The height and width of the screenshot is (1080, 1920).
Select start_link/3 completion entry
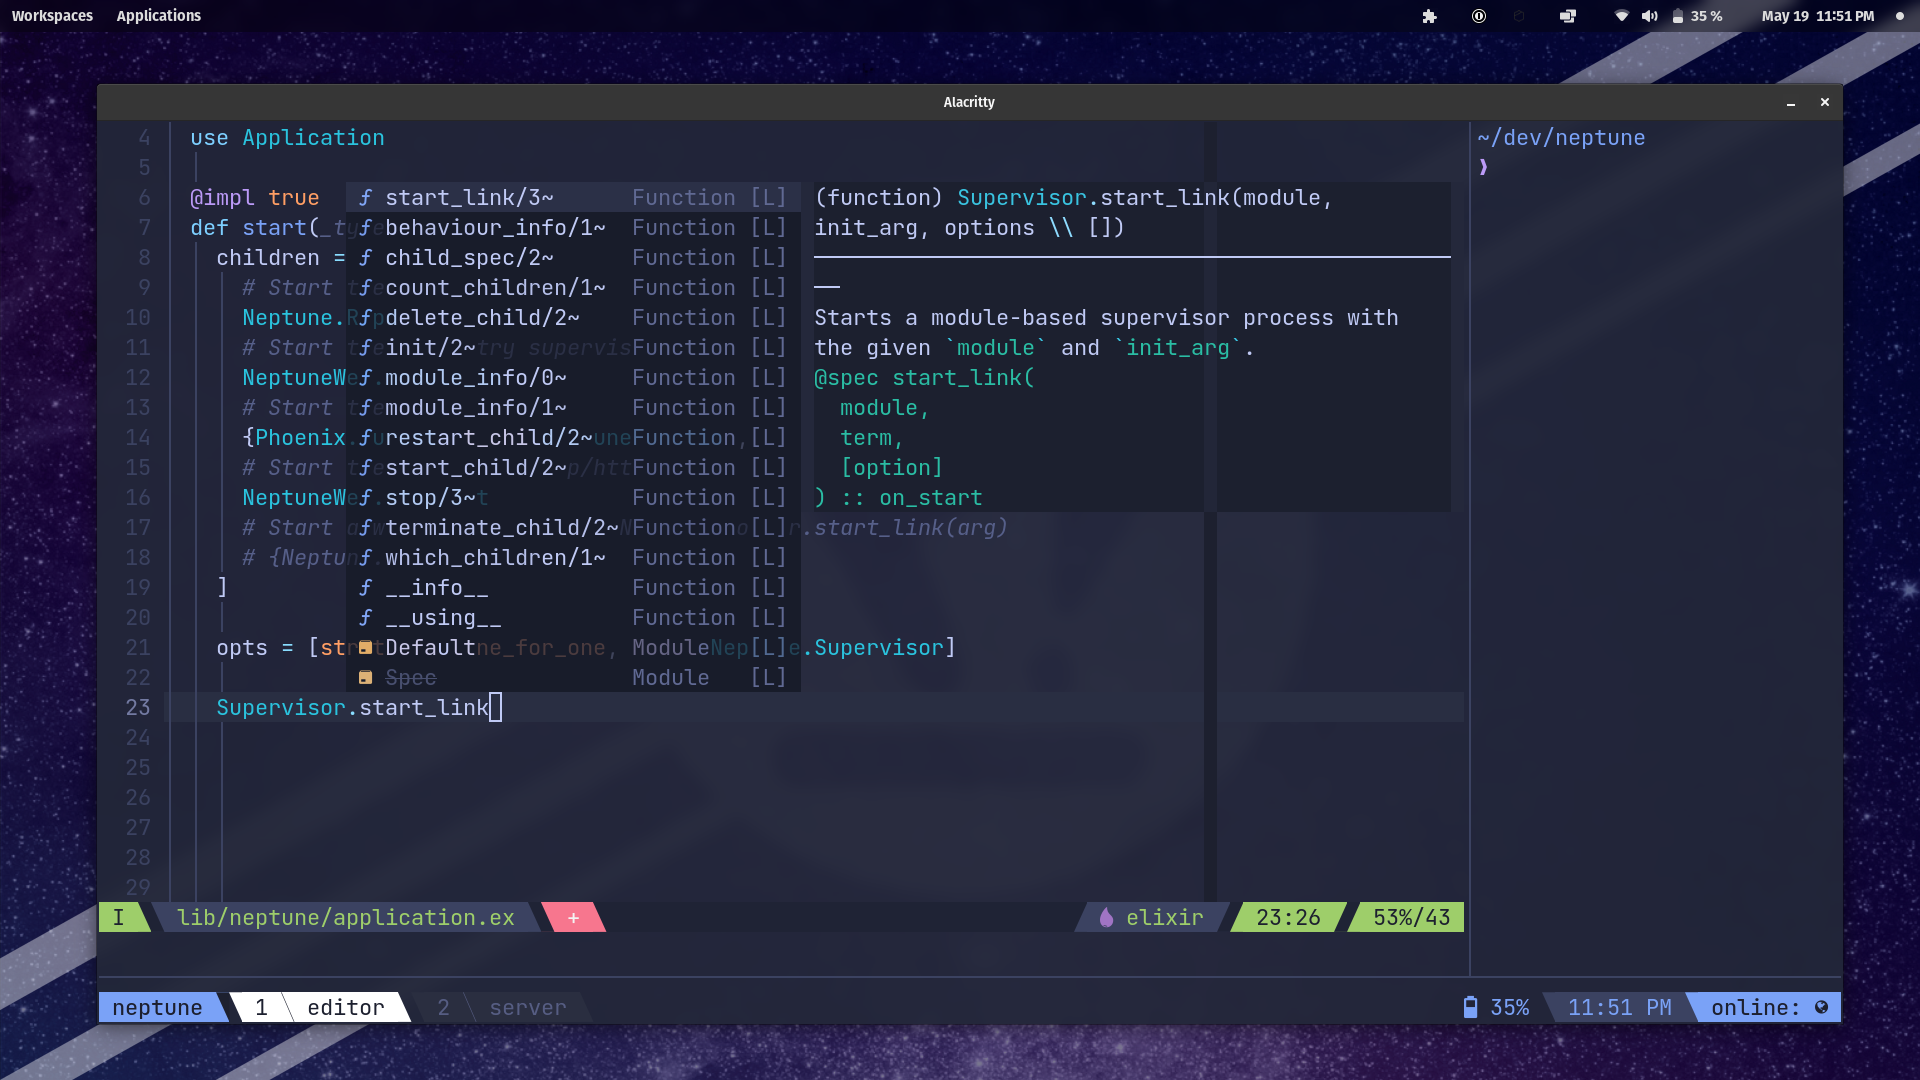tap(469, 198)
